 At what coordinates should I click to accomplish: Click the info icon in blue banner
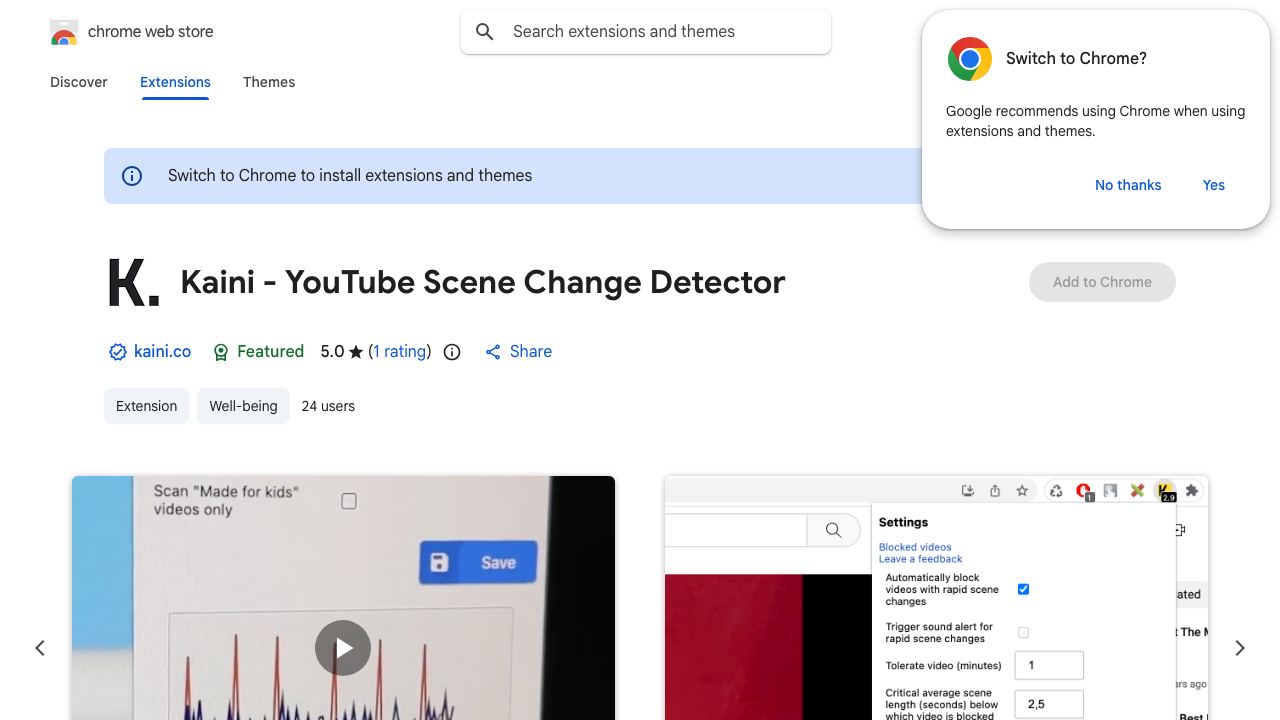[132, 176]
